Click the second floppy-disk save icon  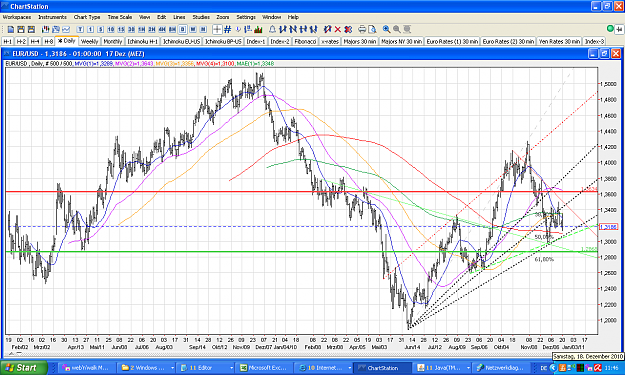click(31, 29)
